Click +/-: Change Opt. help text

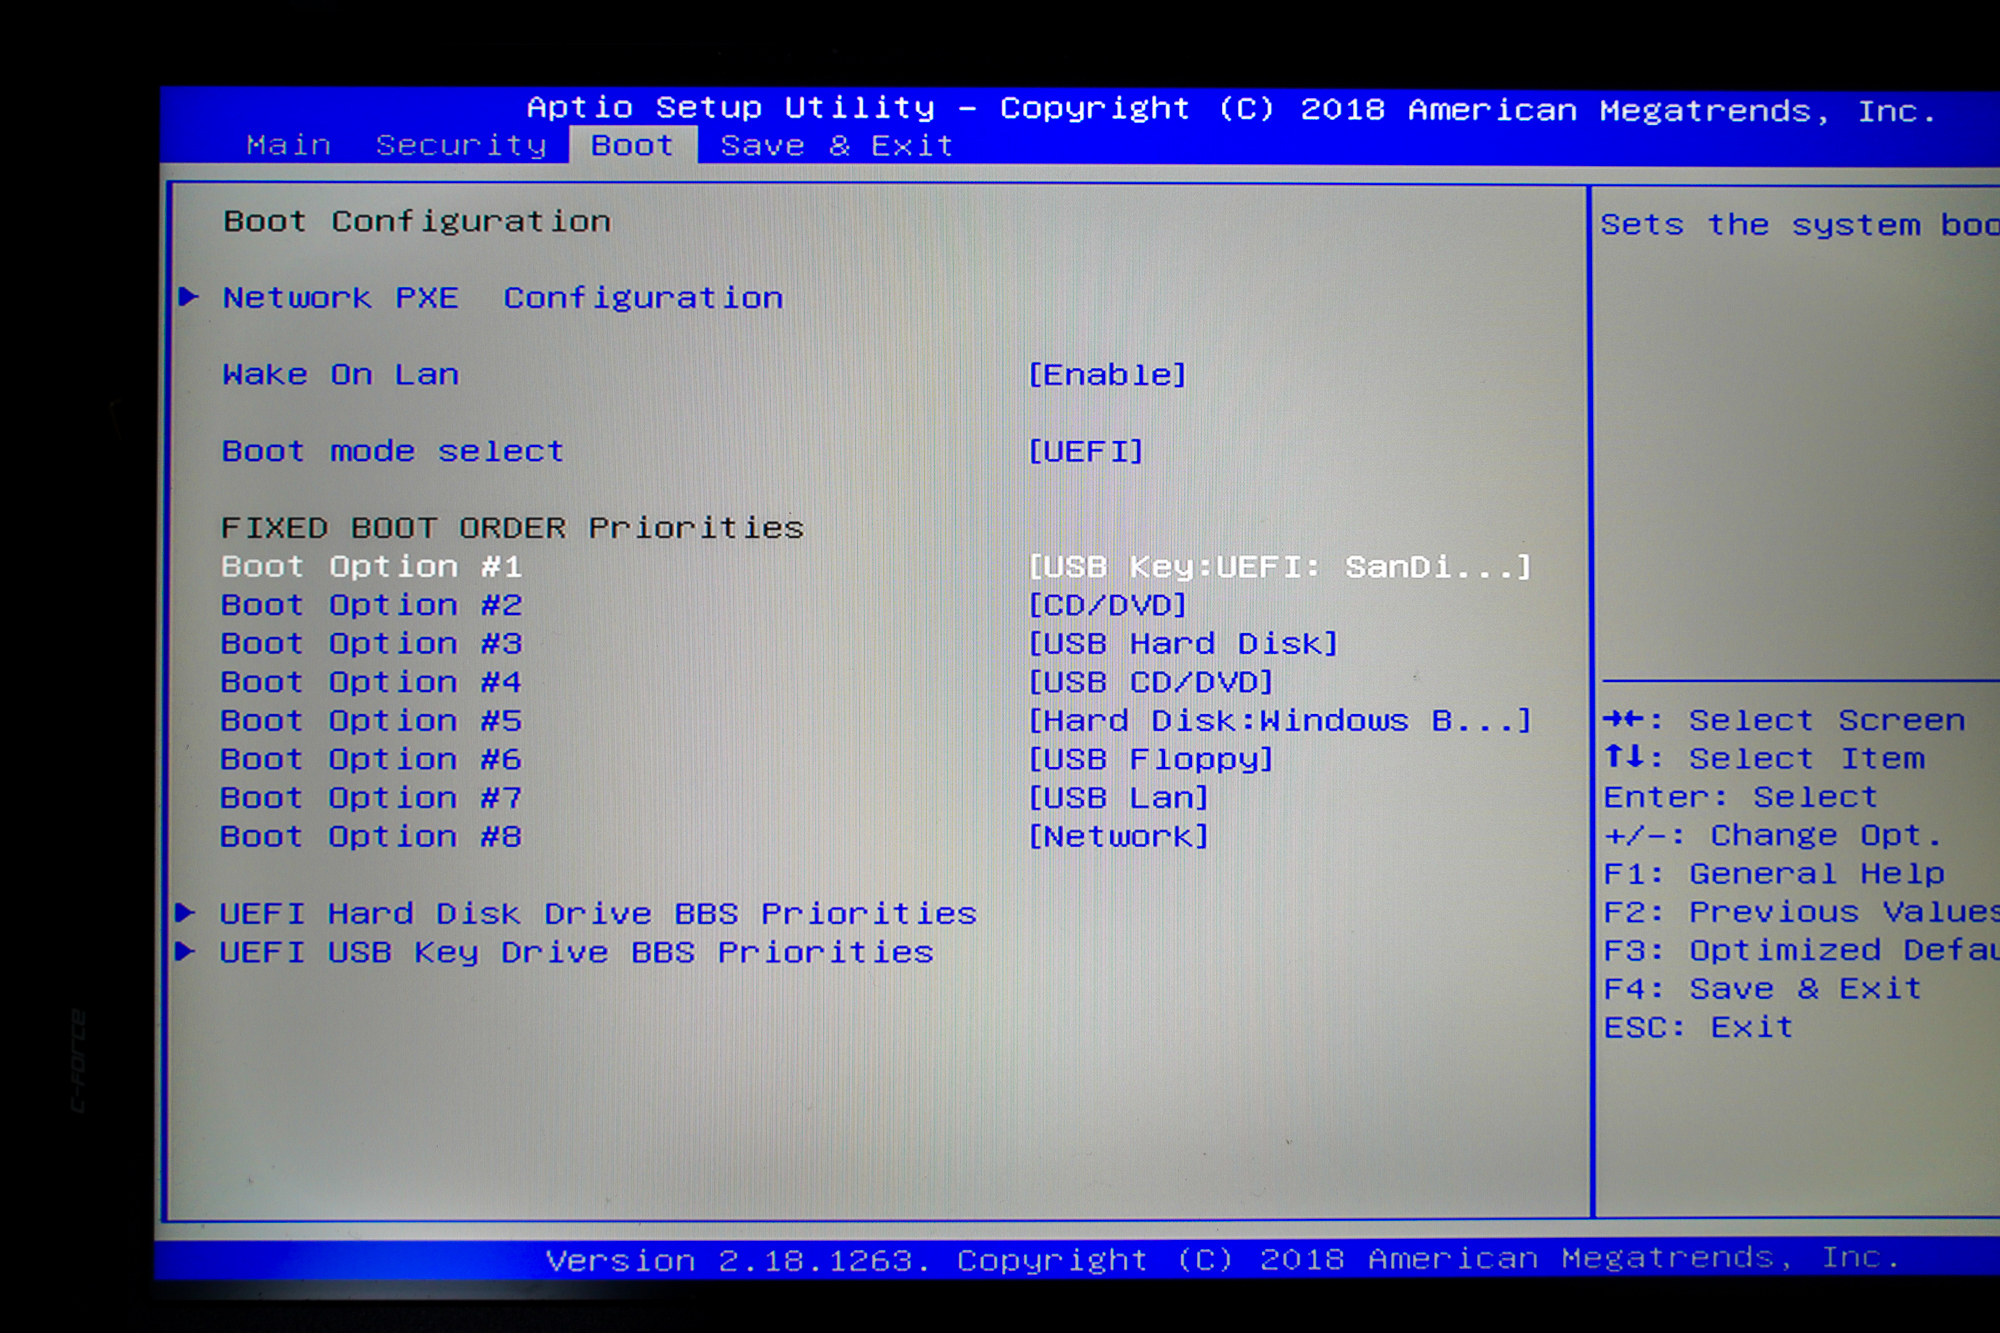[1772, 836]
